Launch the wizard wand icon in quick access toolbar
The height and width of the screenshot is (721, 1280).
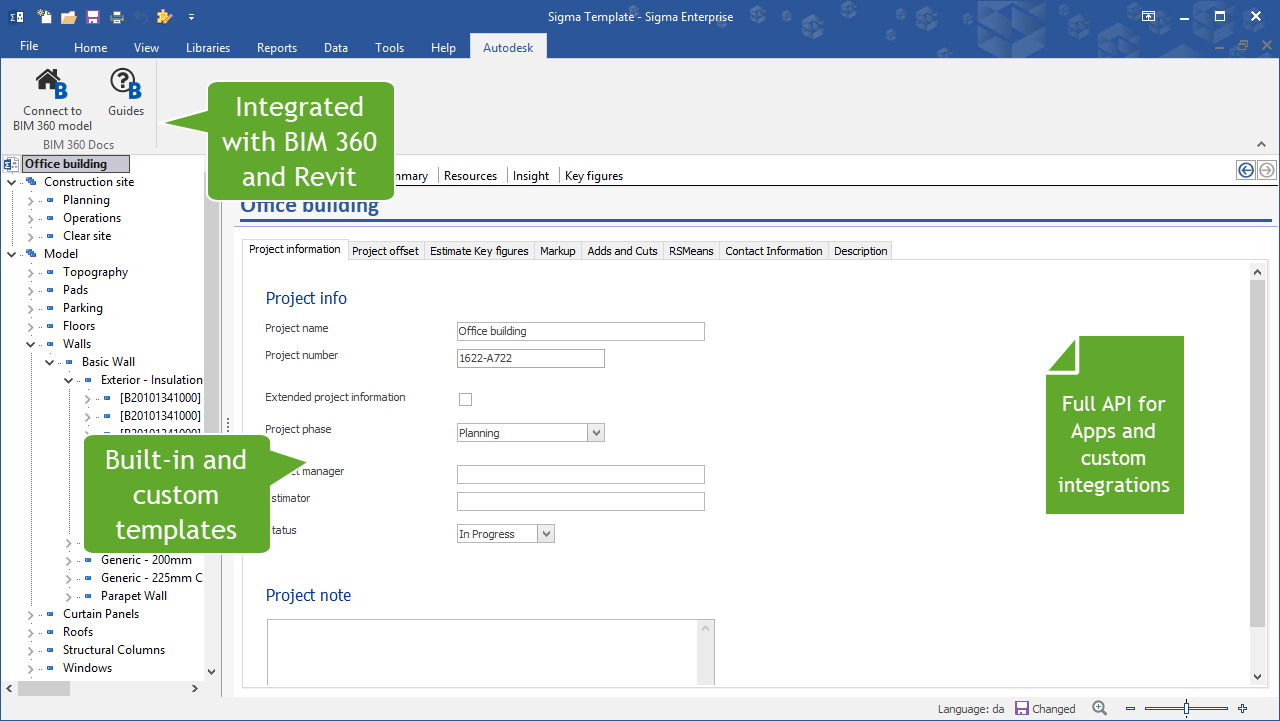[165, 17]
